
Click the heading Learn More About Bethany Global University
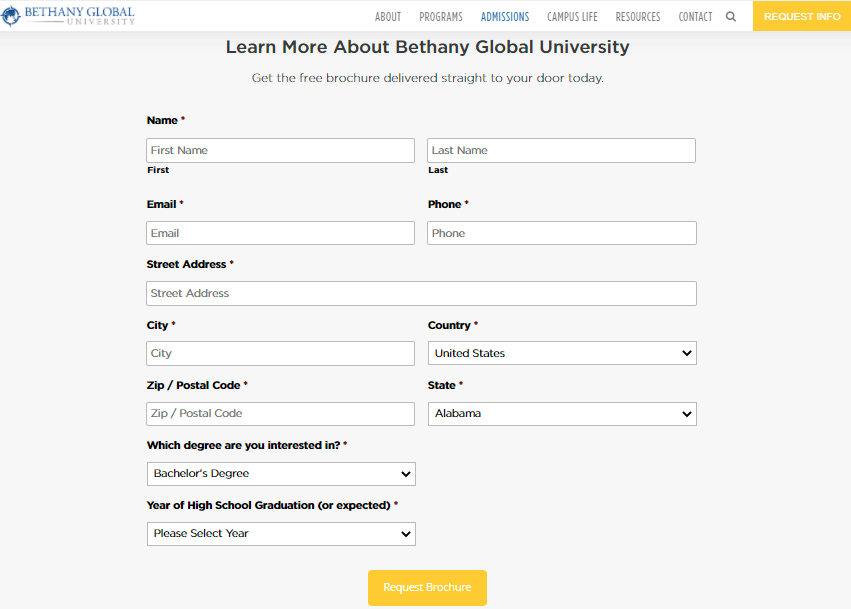tap(428, 47)
